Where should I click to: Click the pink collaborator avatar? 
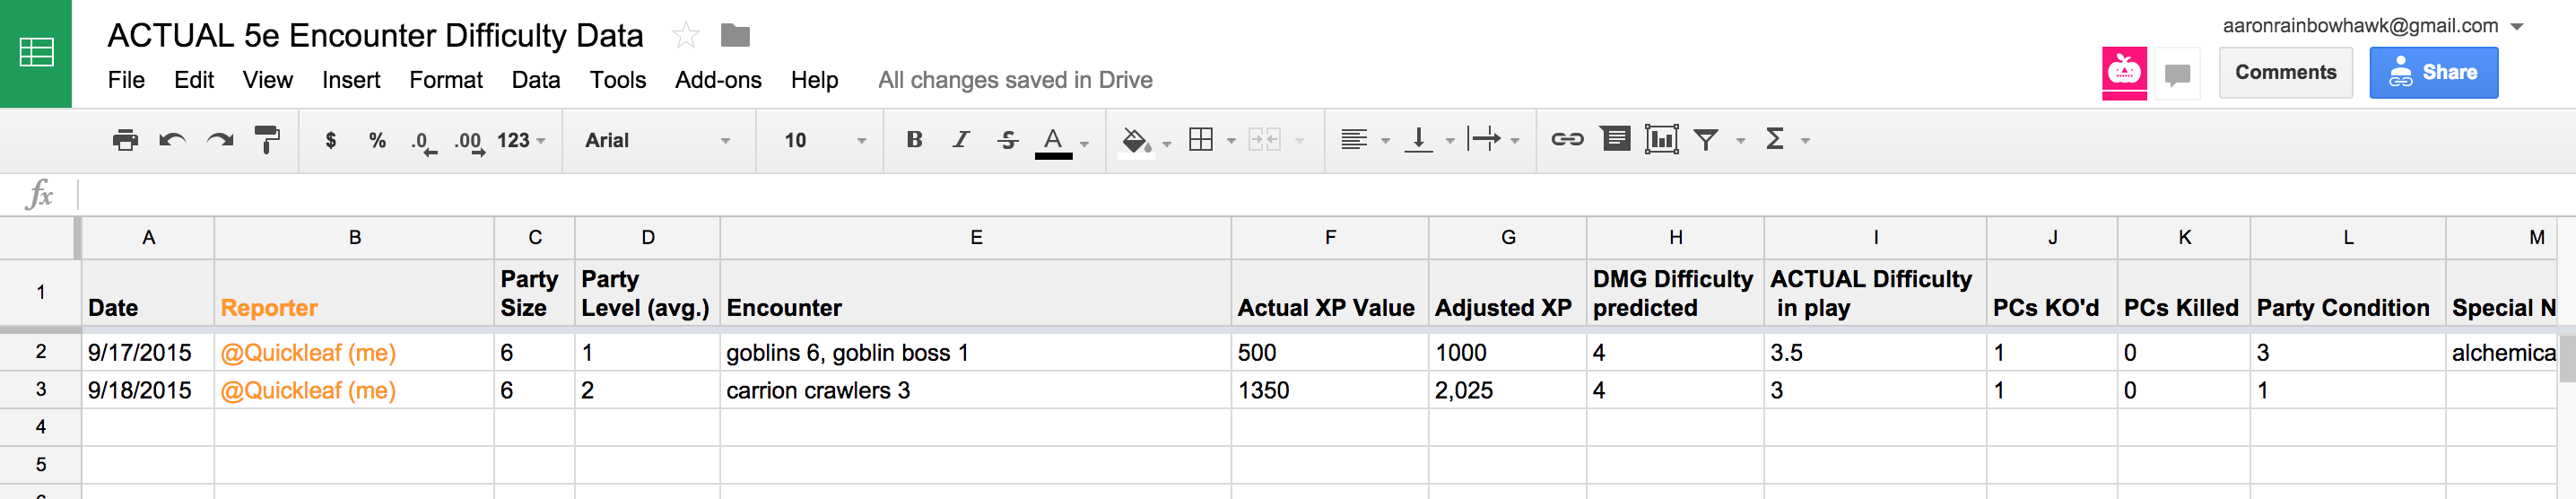point(2125,73)
